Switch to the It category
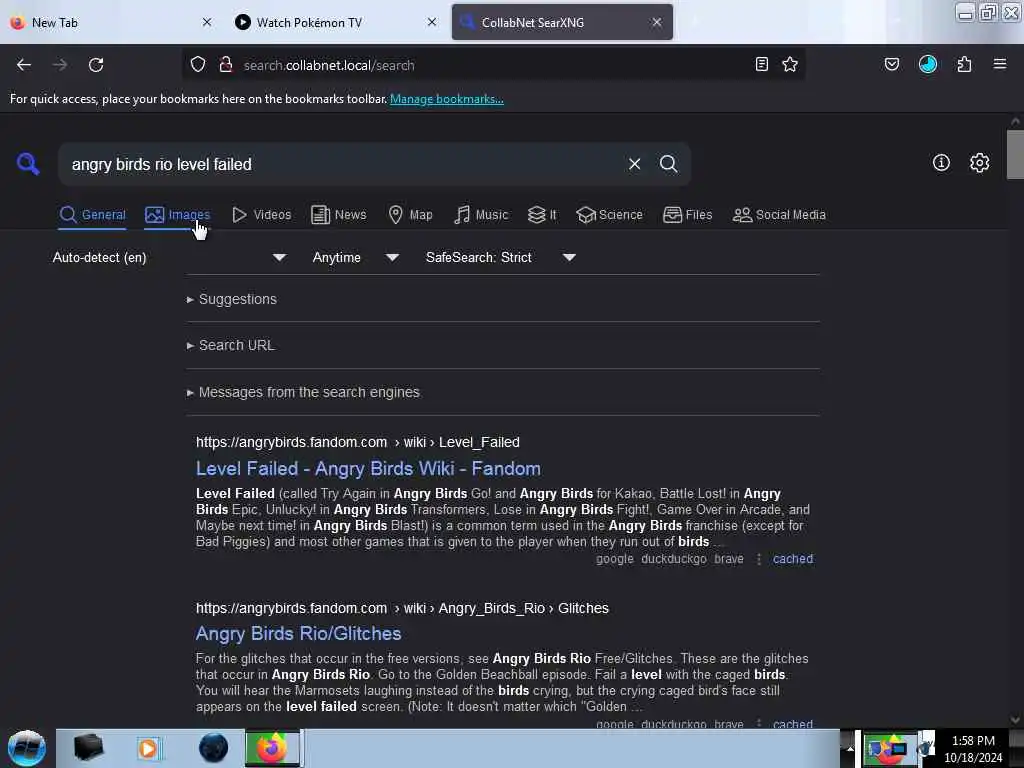Image resolution: width=1024 pixels, height=768 pixels. [x=542, y=215]
